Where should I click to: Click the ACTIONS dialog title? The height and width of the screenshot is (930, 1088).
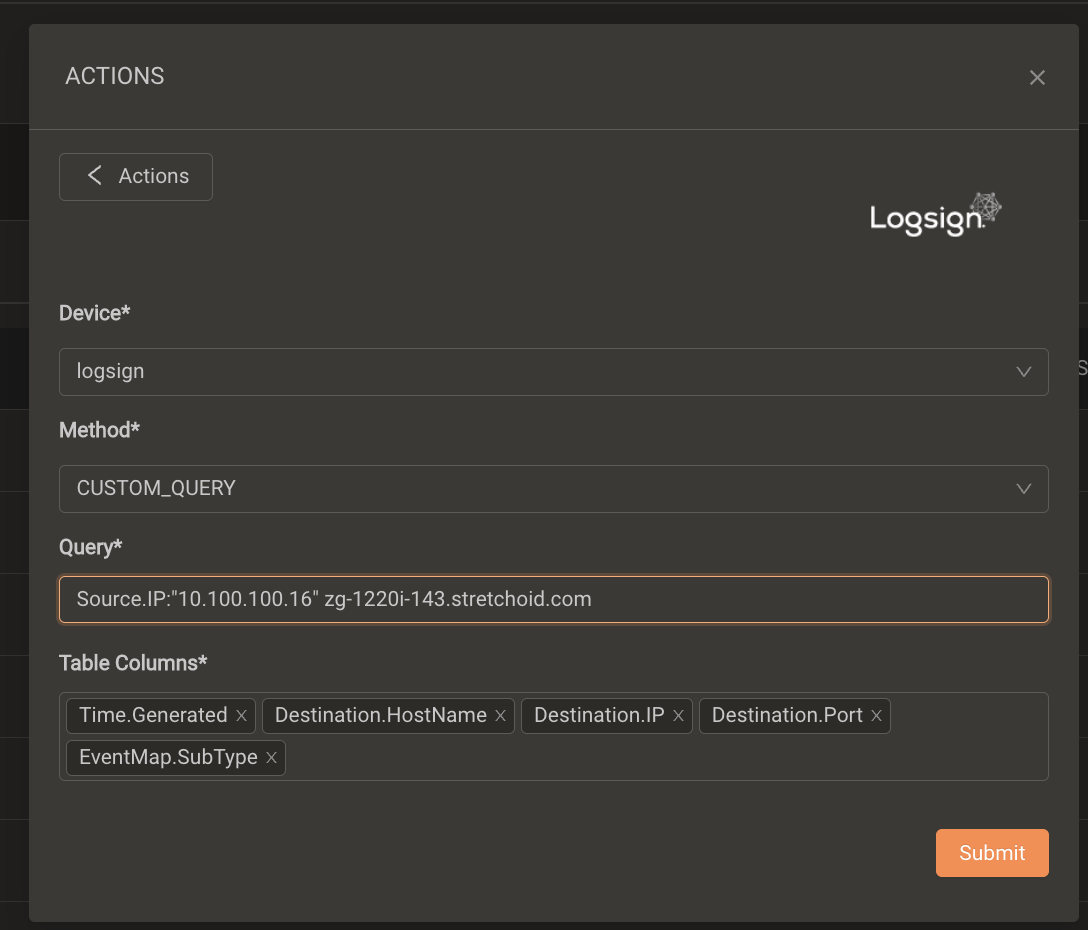115,76
